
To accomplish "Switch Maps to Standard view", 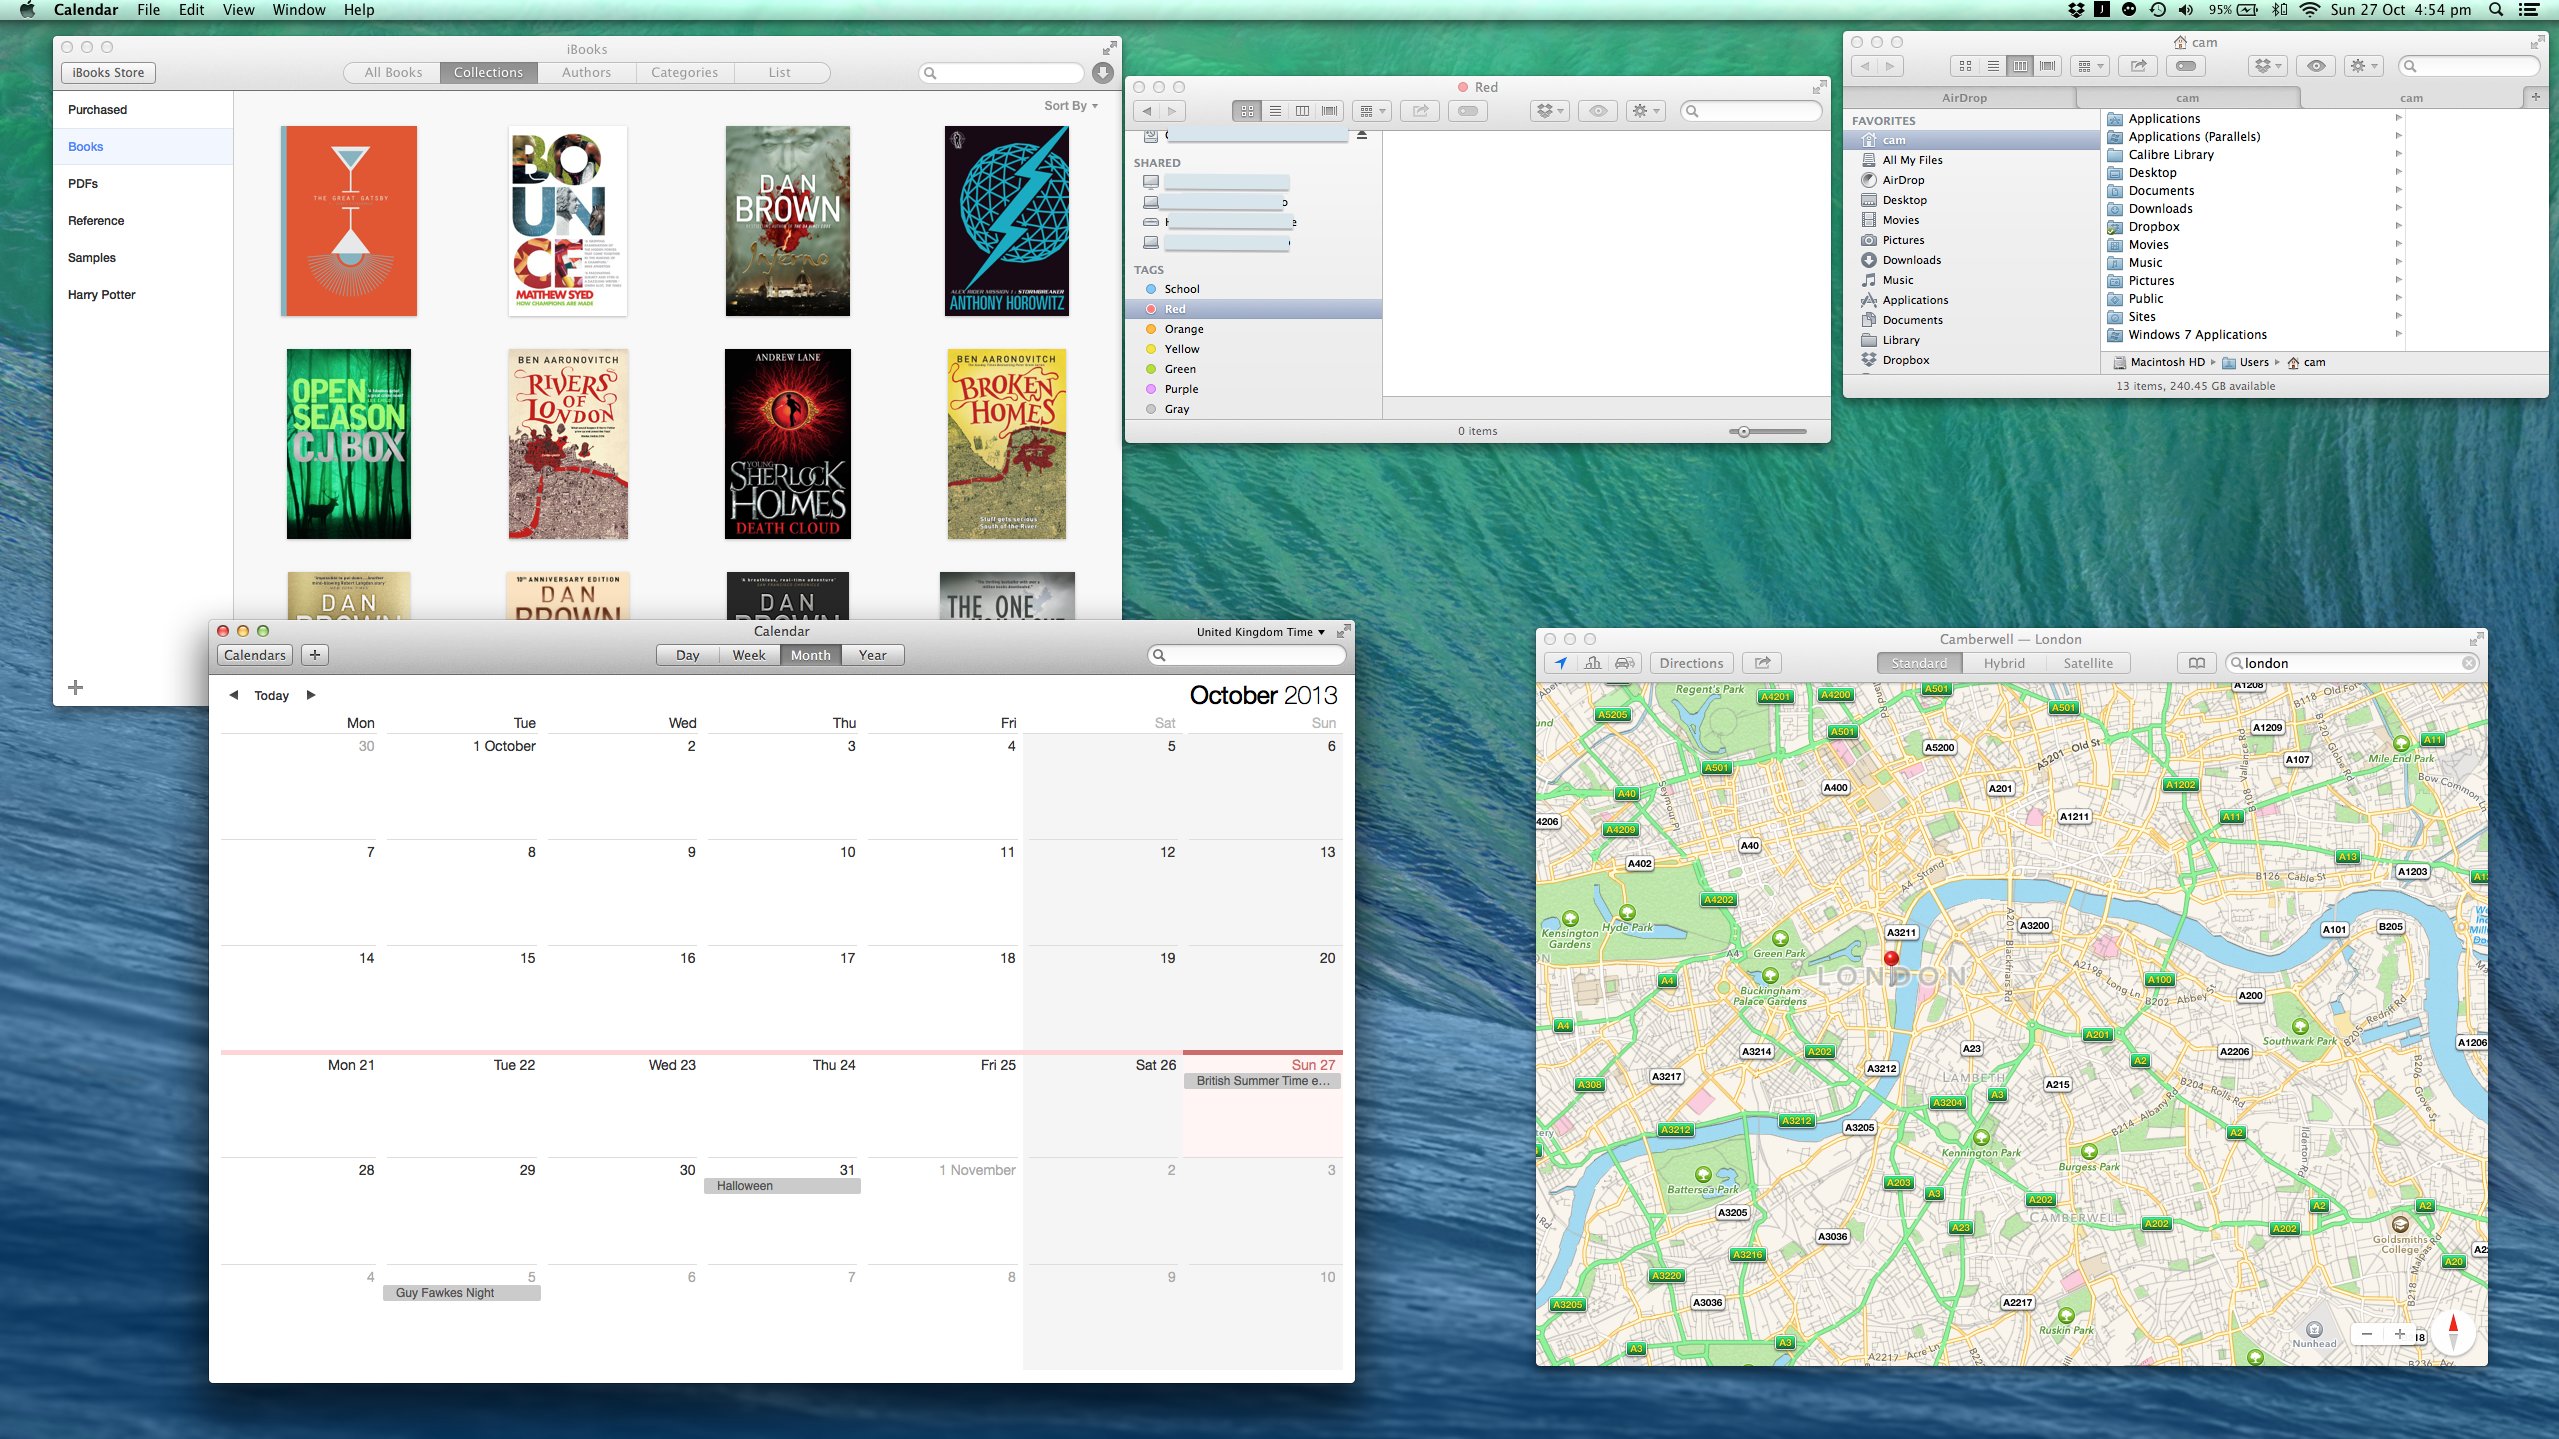I will [1918, 663].
